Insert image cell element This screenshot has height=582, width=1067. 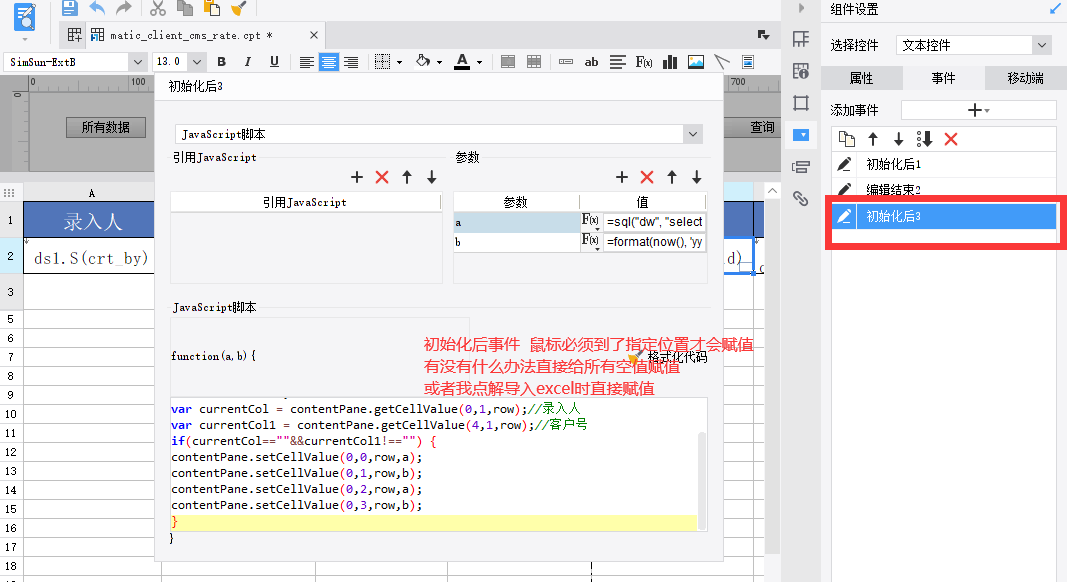[x=695, y=62]
